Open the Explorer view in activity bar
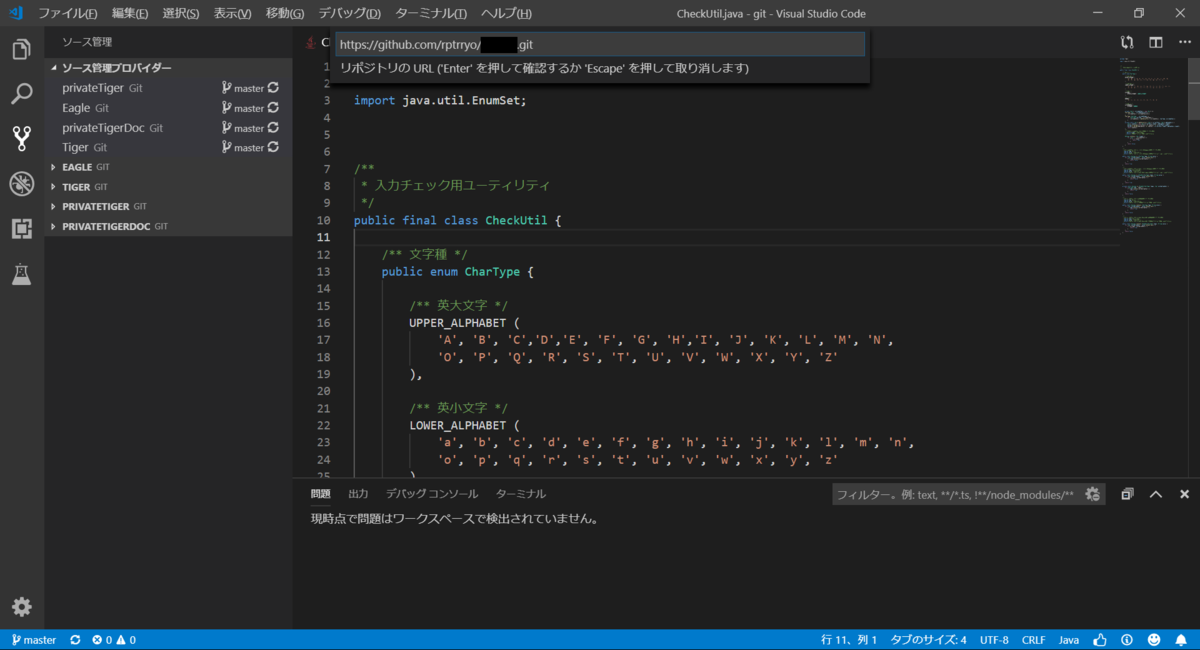The image size is (1200, 650). pos(21,50)
